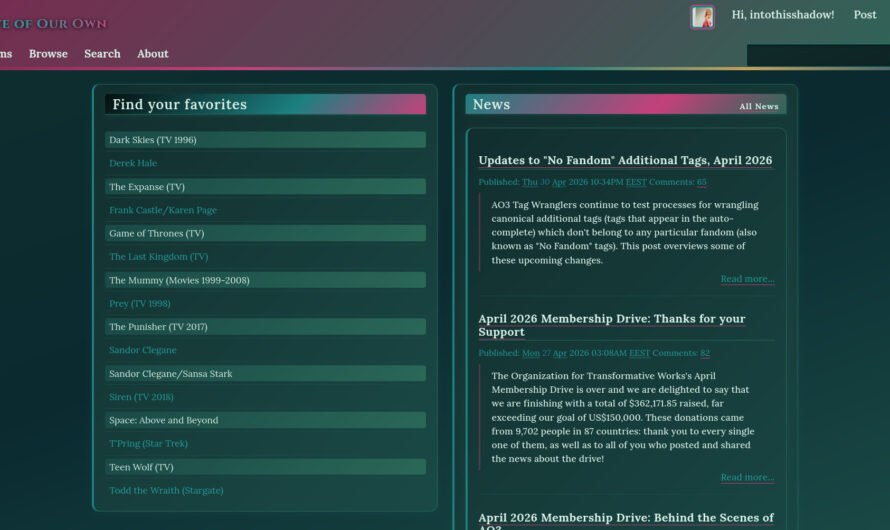
Task: Click the News section heading
Action: 491,104
